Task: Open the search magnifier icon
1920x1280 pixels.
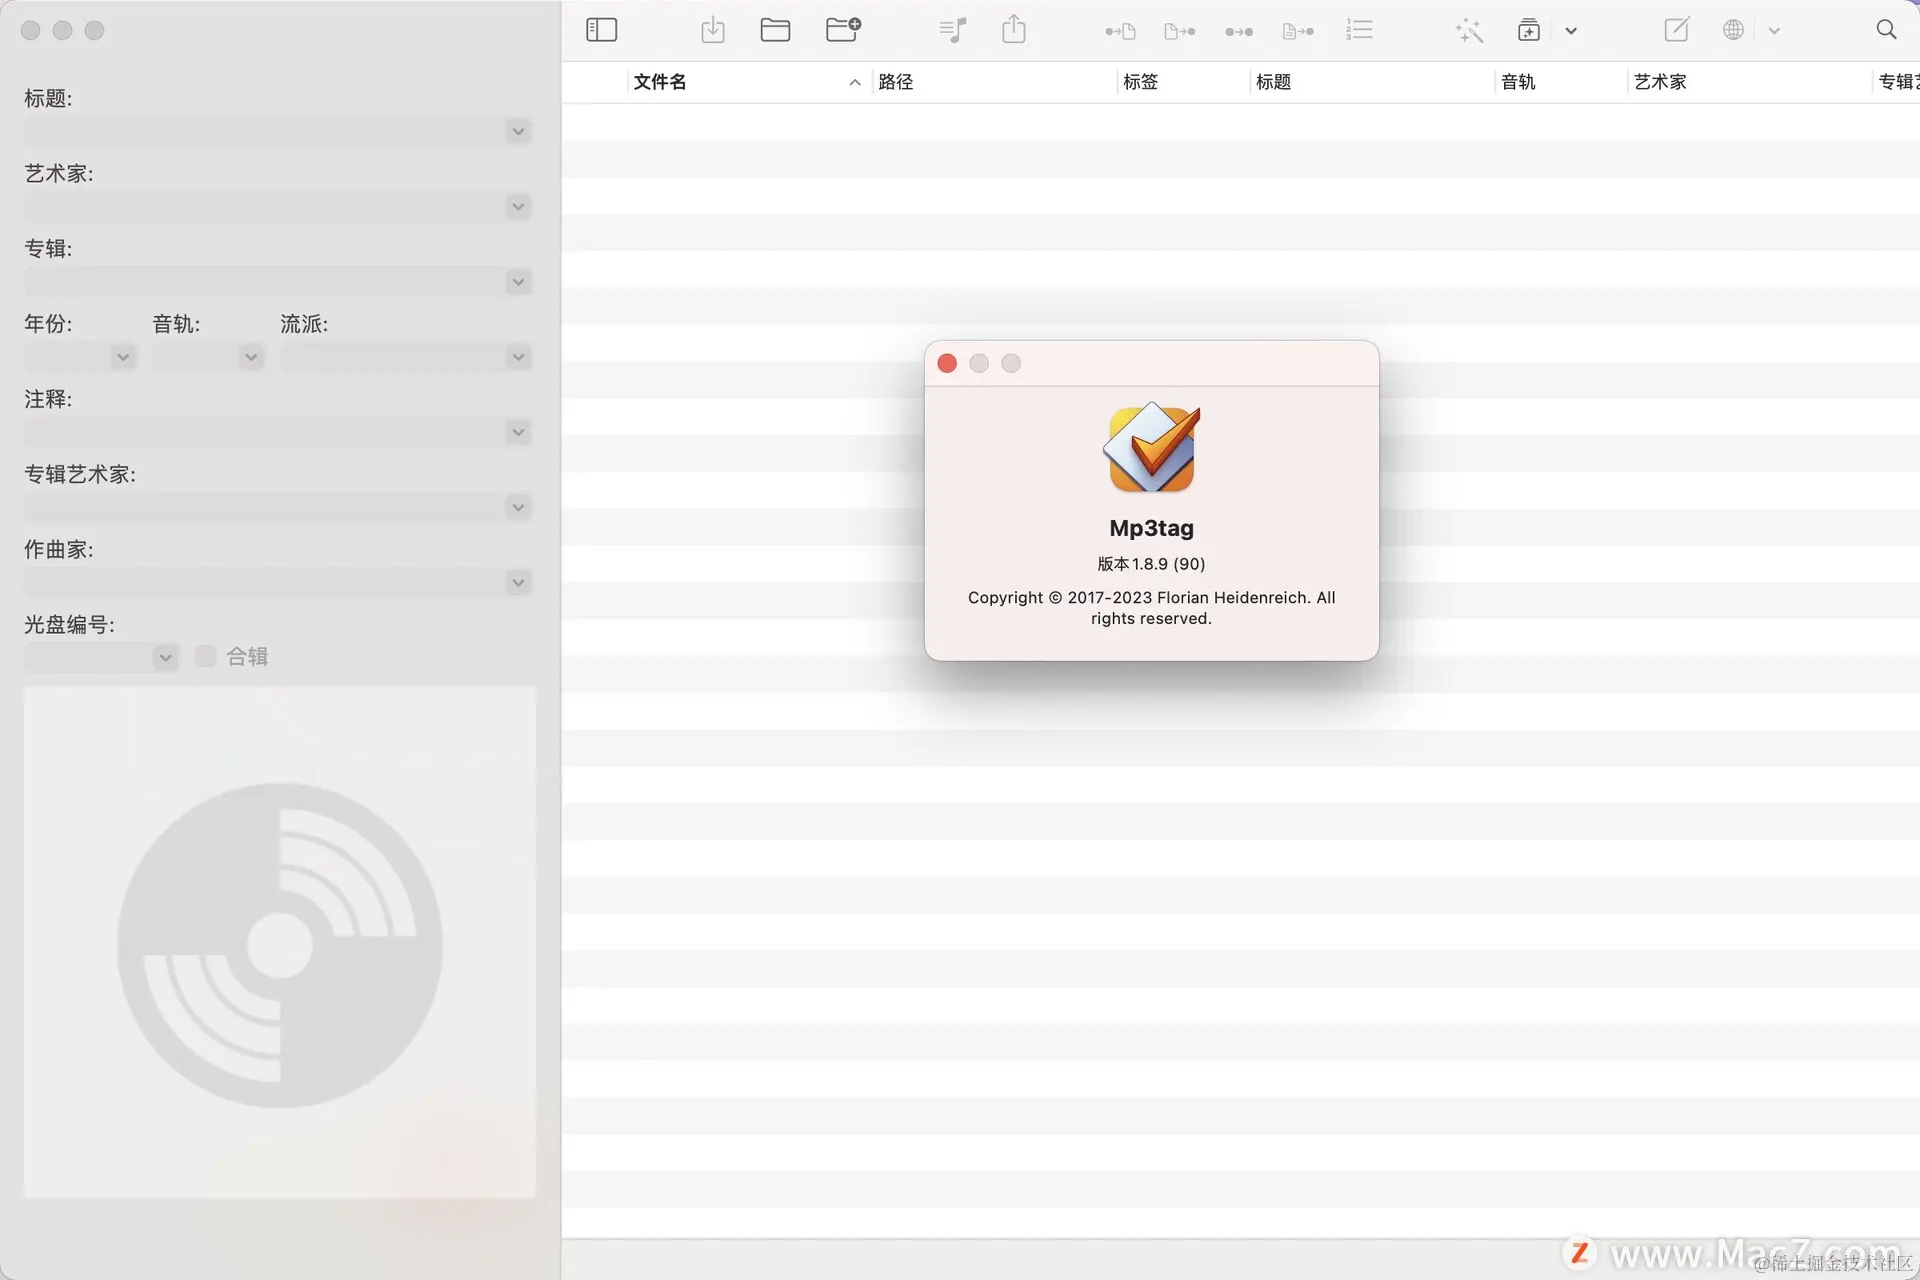Action: point(1885,30)
